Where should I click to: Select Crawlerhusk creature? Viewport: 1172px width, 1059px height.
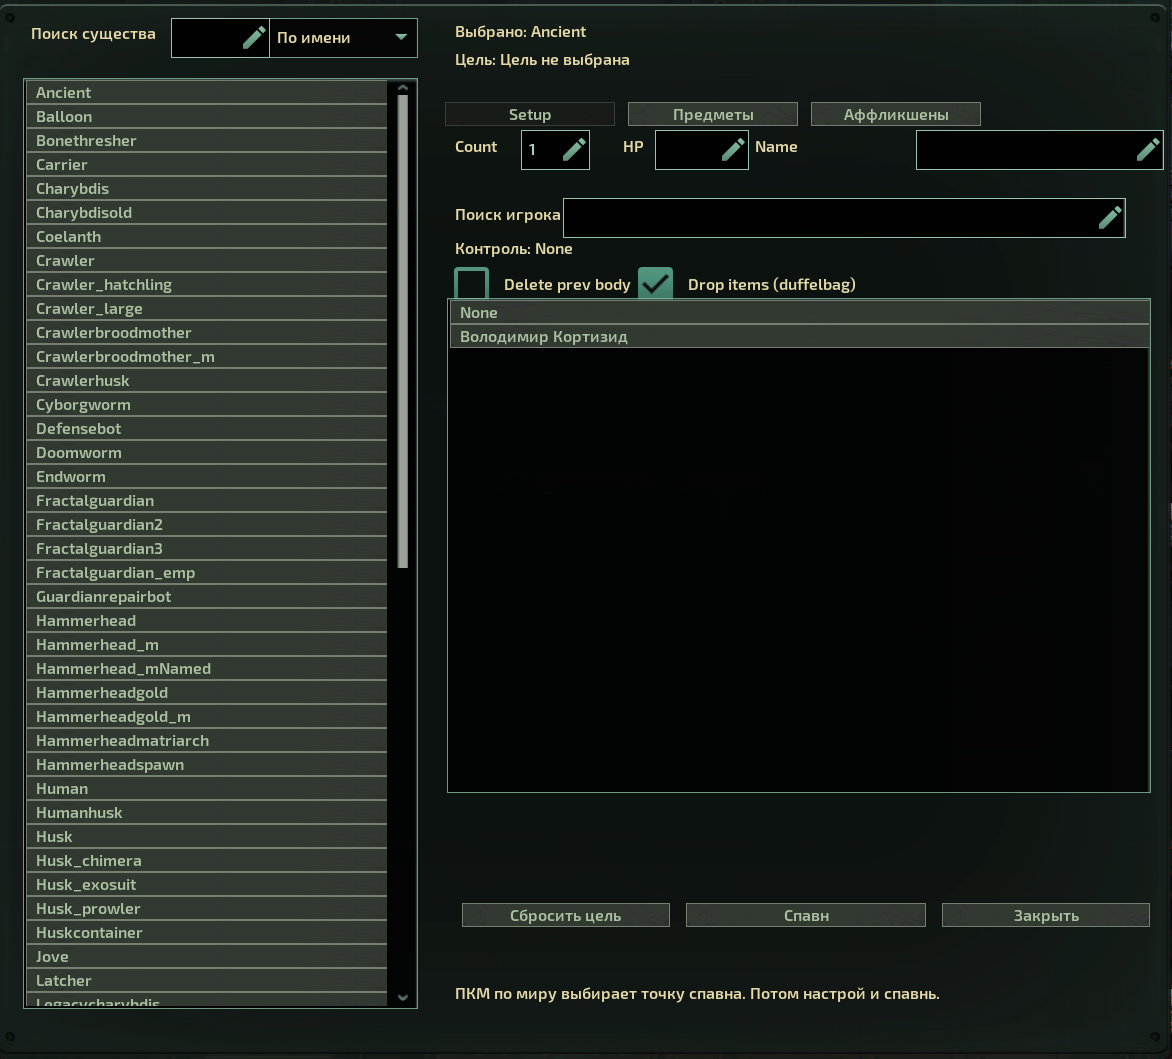pyautogui.click(x=207, y=380)
